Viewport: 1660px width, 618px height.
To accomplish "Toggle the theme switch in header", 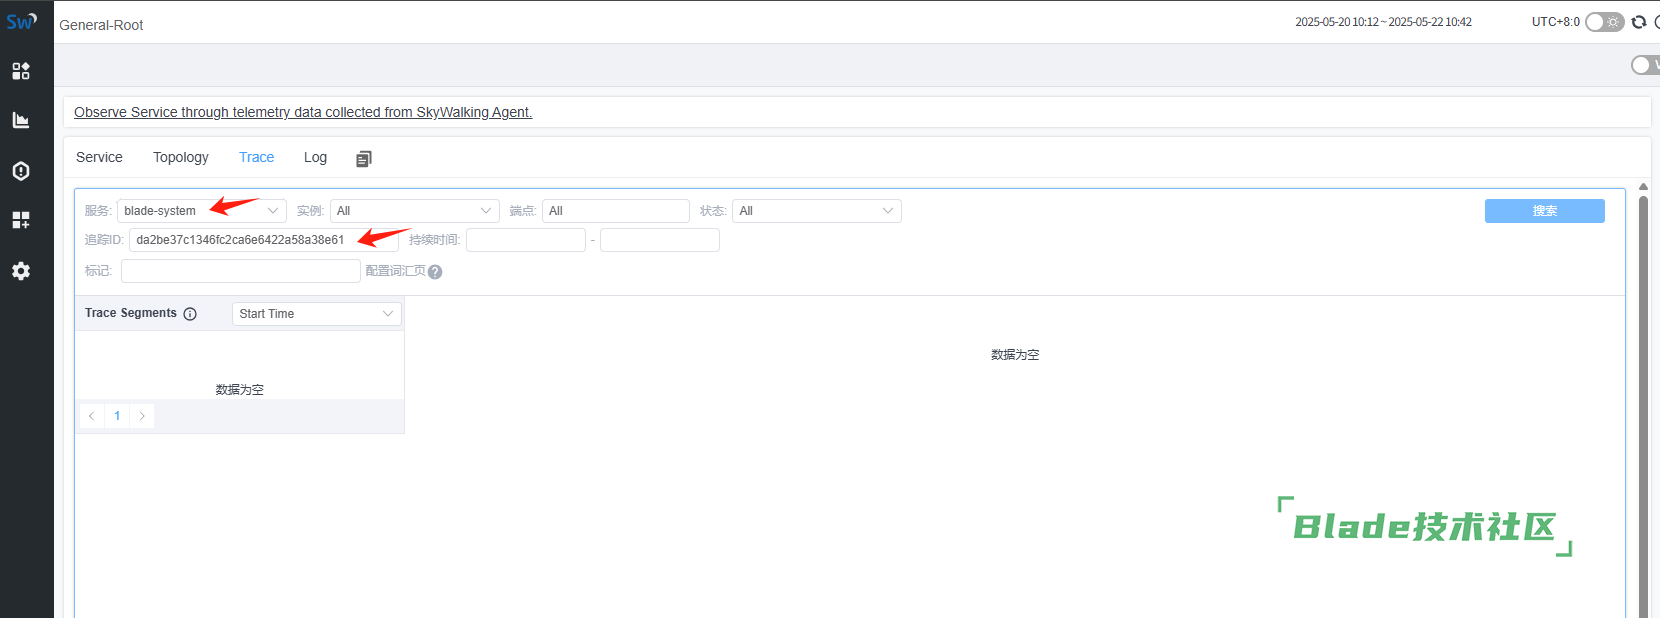I will (1604, 22).
